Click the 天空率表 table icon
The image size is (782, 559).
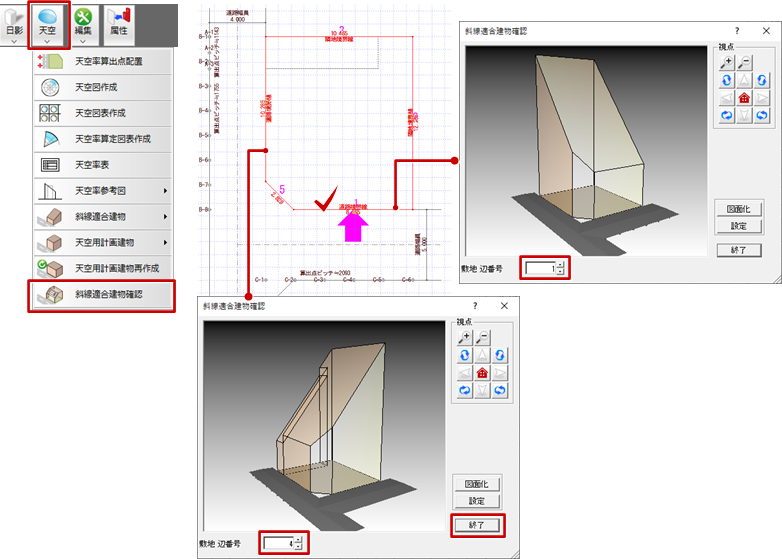(50, 165)
